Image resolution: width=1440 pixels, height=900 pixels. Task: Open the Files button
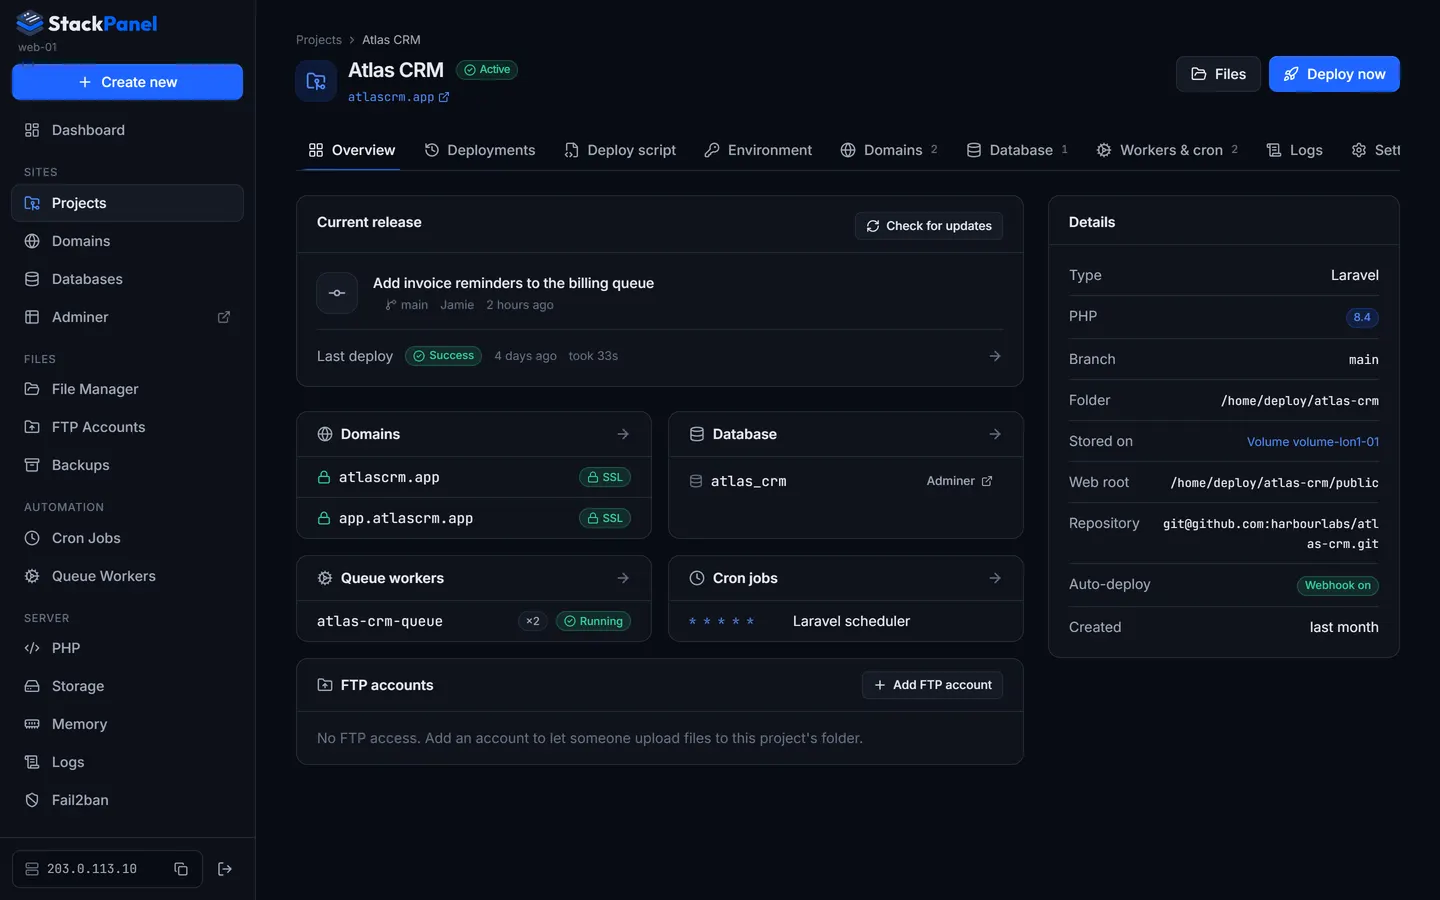coord(1218,74)
